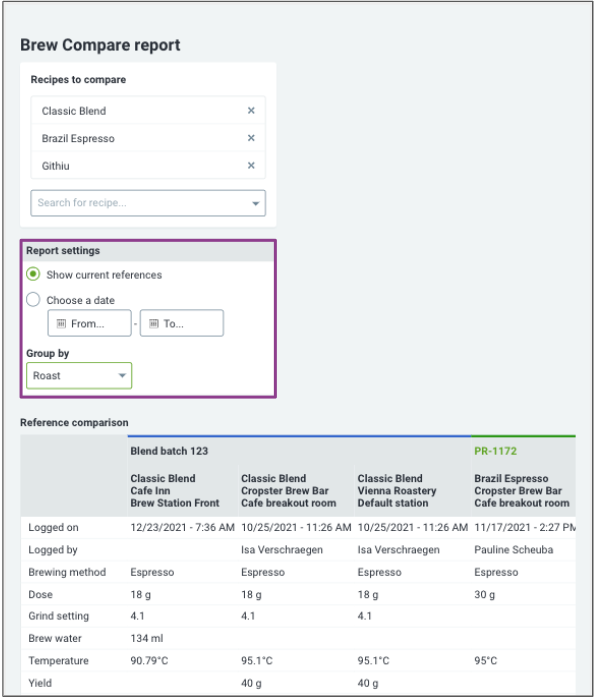This screenshot has width=595, height=699.
Task: Open the To date picker field
Action: coord(182,323)
